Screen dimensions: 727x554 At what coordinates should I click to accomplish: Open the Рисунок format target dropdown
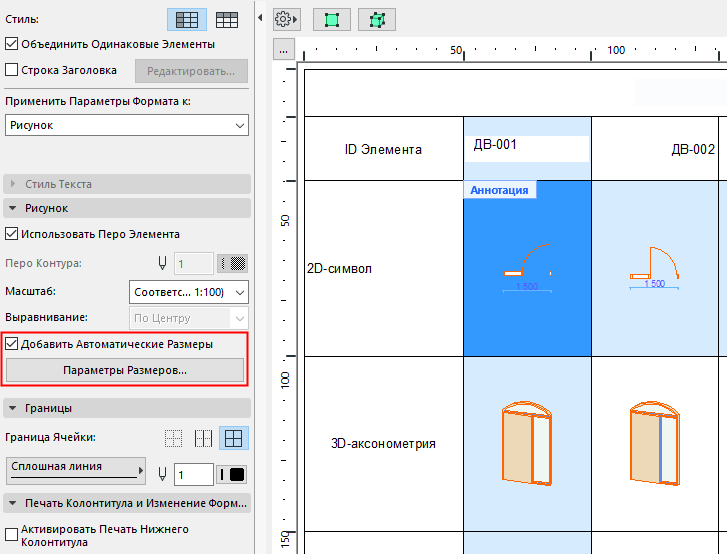click(x=127, y=125)
